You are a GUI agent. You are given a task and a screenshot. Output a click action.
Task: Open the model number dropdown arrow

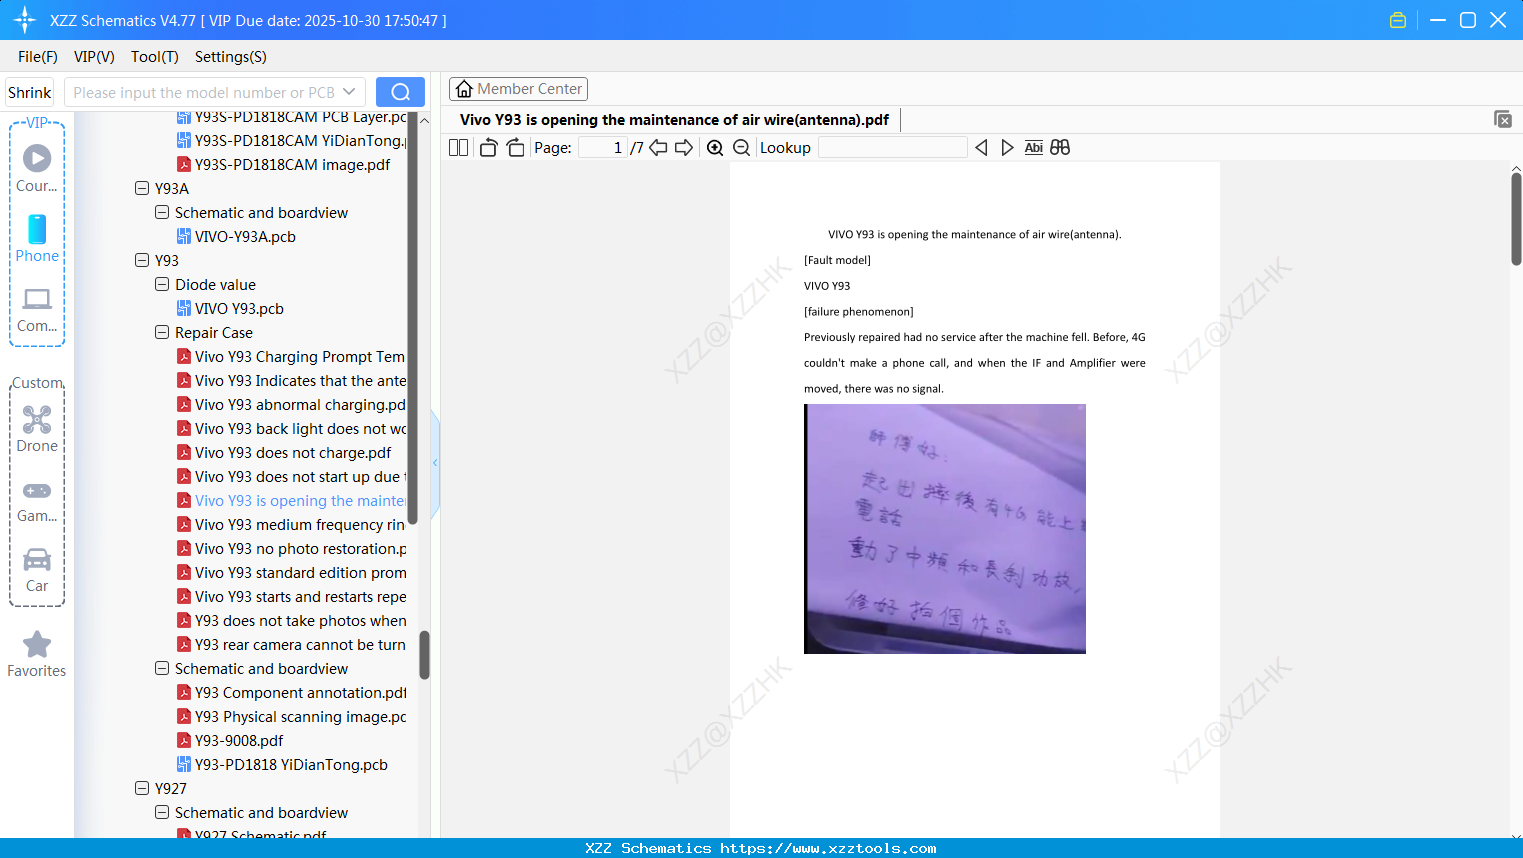point(349,92)
